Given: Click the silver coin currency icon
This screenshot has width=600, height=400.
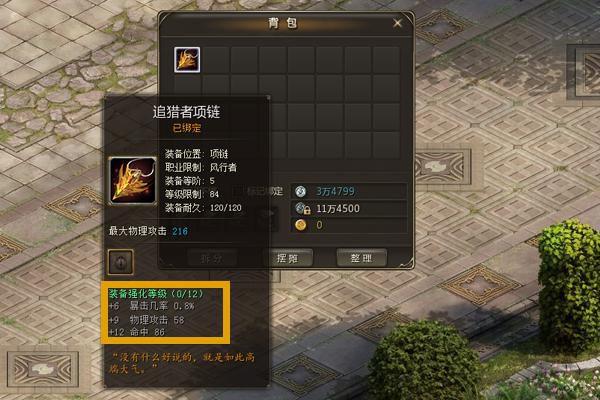Looking at the screenshot, I should [300, 191].
